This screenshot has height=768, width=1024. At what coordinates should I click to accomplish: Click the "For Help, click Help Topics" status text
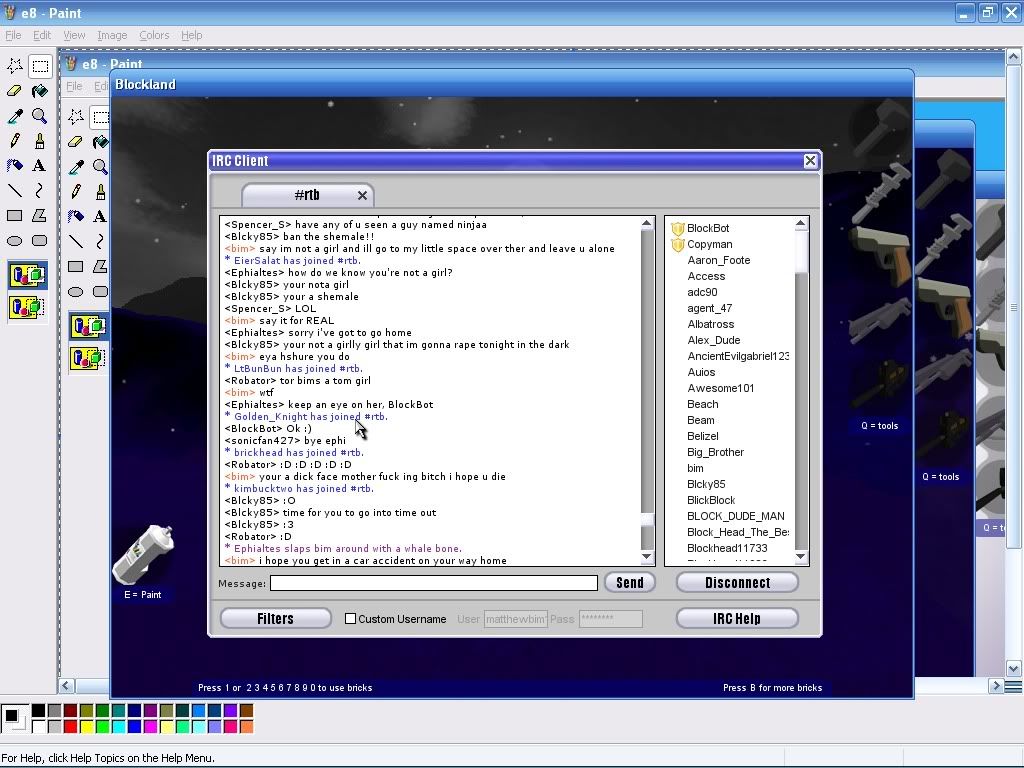pyautogui.click(x=108, y=758)
